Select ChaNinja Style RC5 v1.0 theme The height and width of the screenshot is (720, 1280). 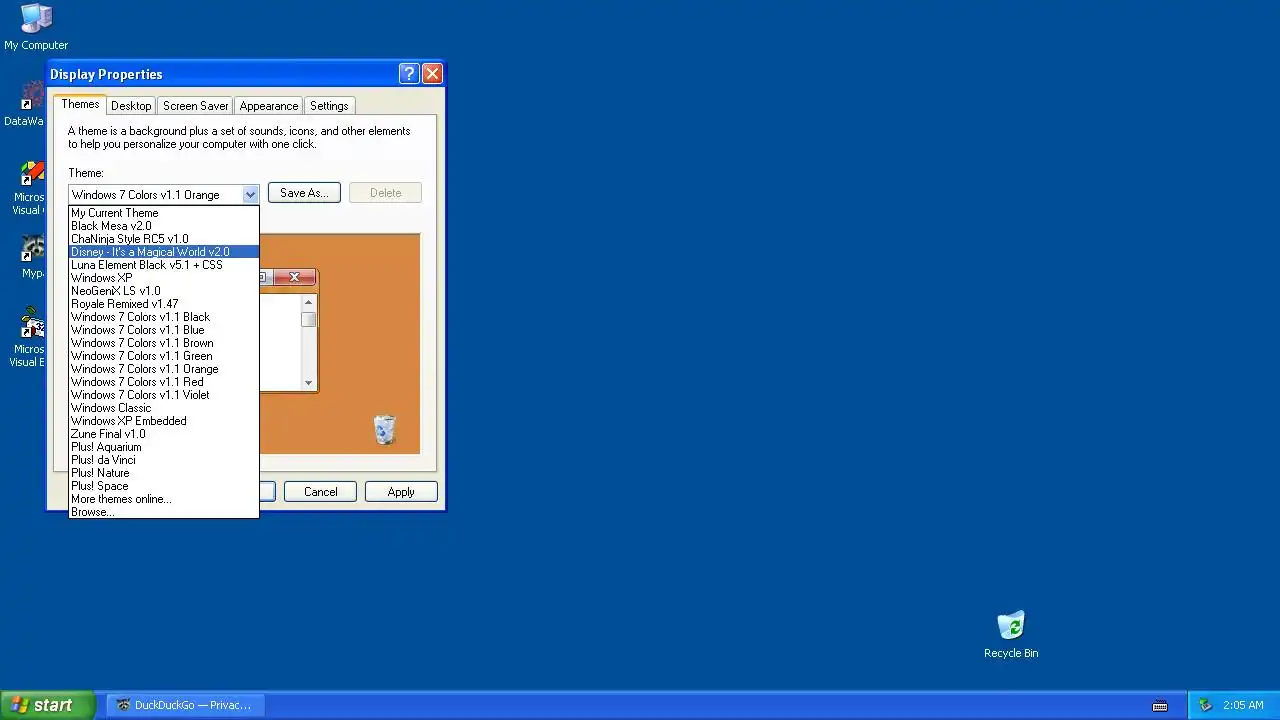(164, 239)
